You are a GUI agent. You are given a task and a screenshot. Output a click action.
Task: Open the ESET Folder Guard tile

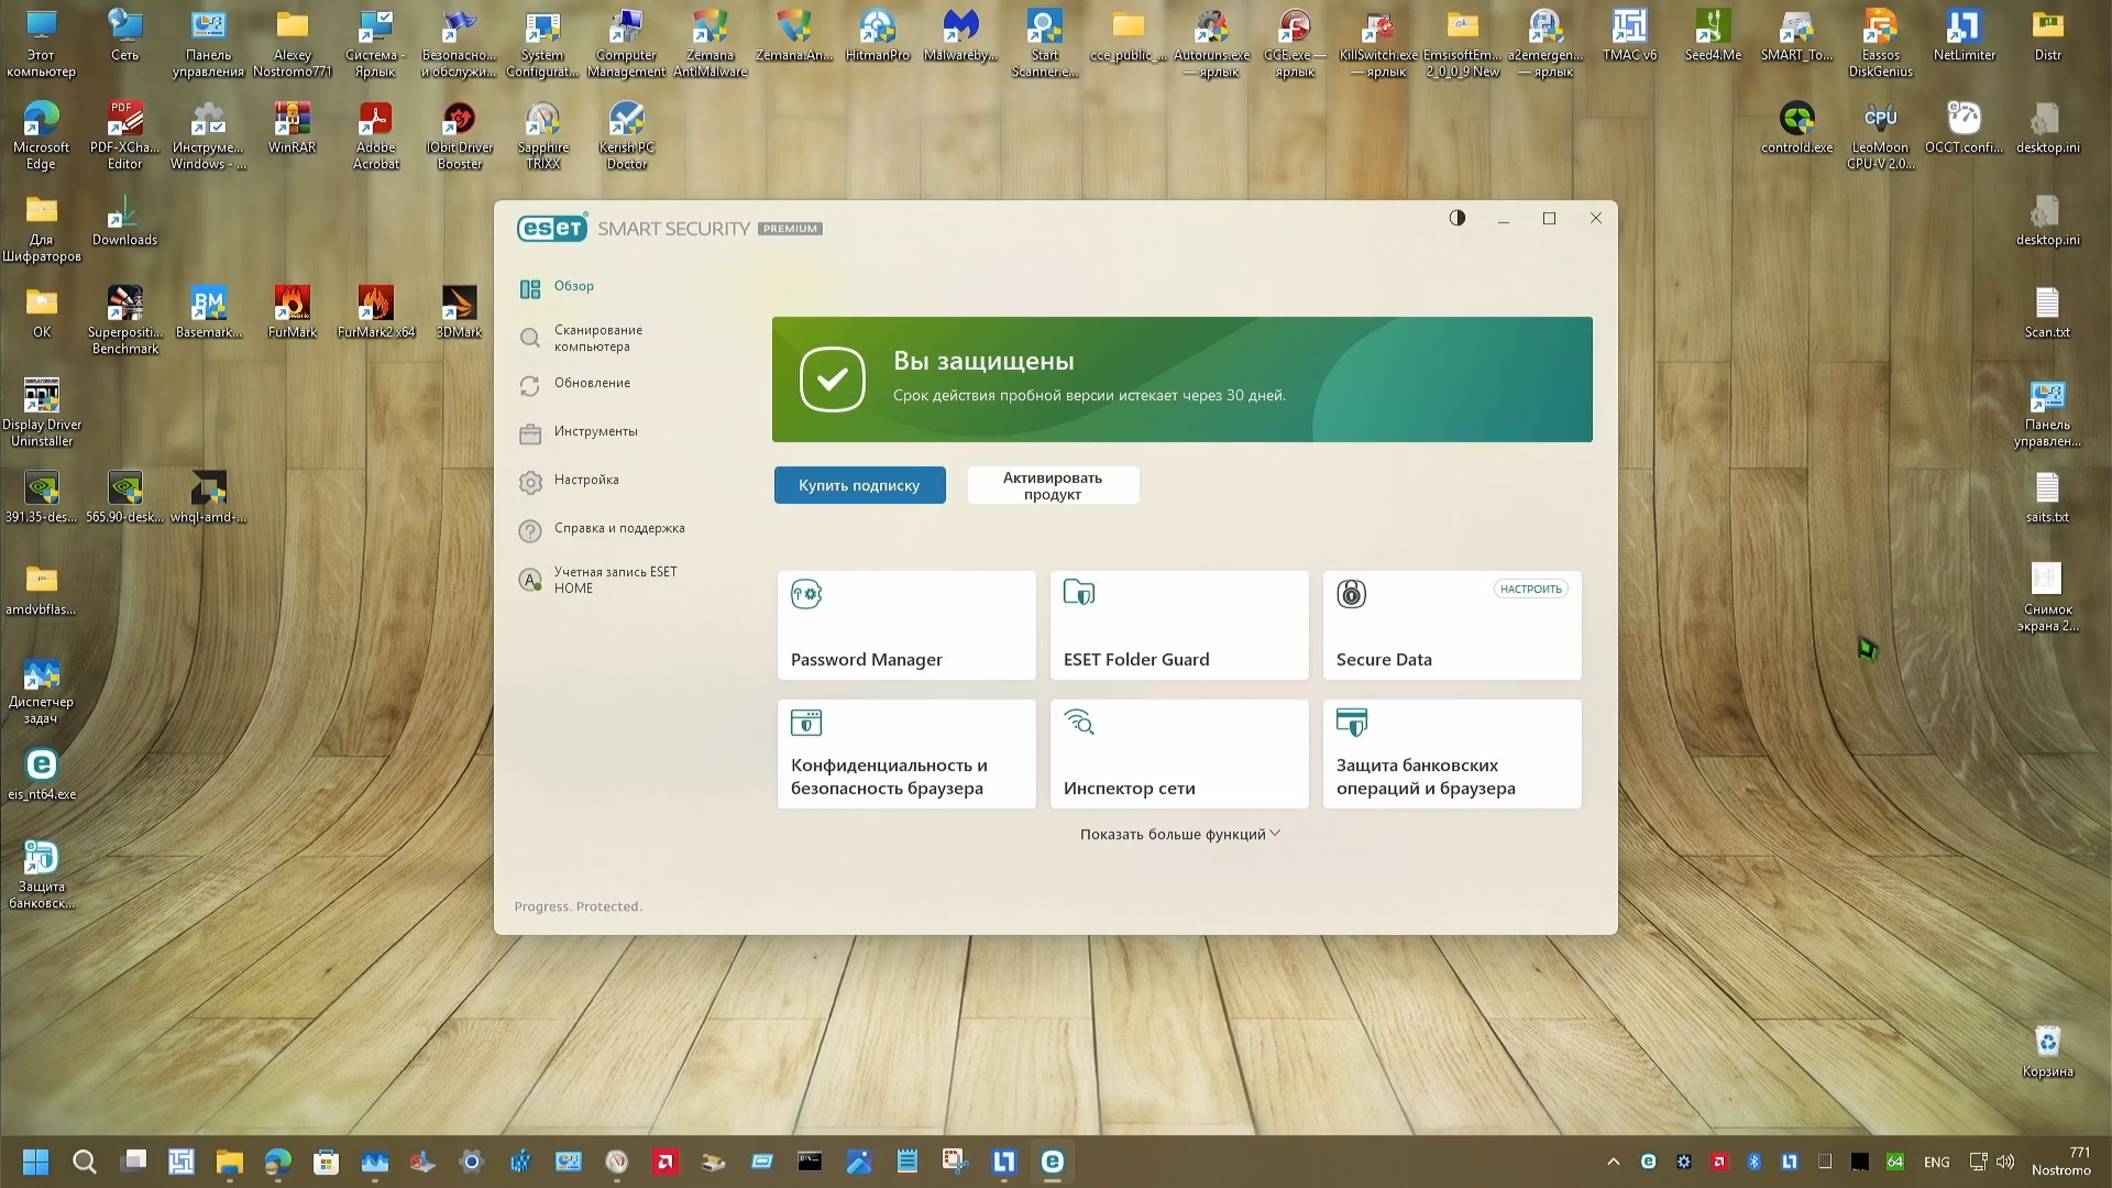pos(1179,626)
